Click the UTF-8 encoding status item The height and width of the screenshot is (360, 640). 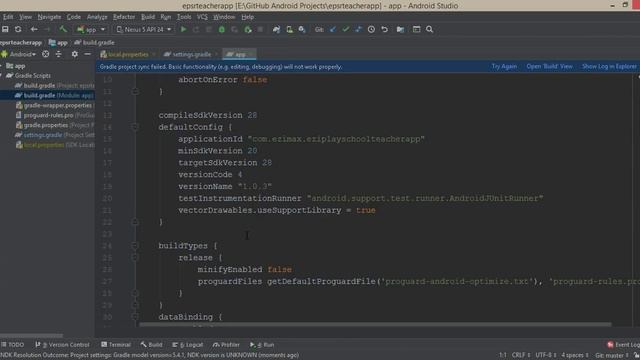click(x=546, y=355)
